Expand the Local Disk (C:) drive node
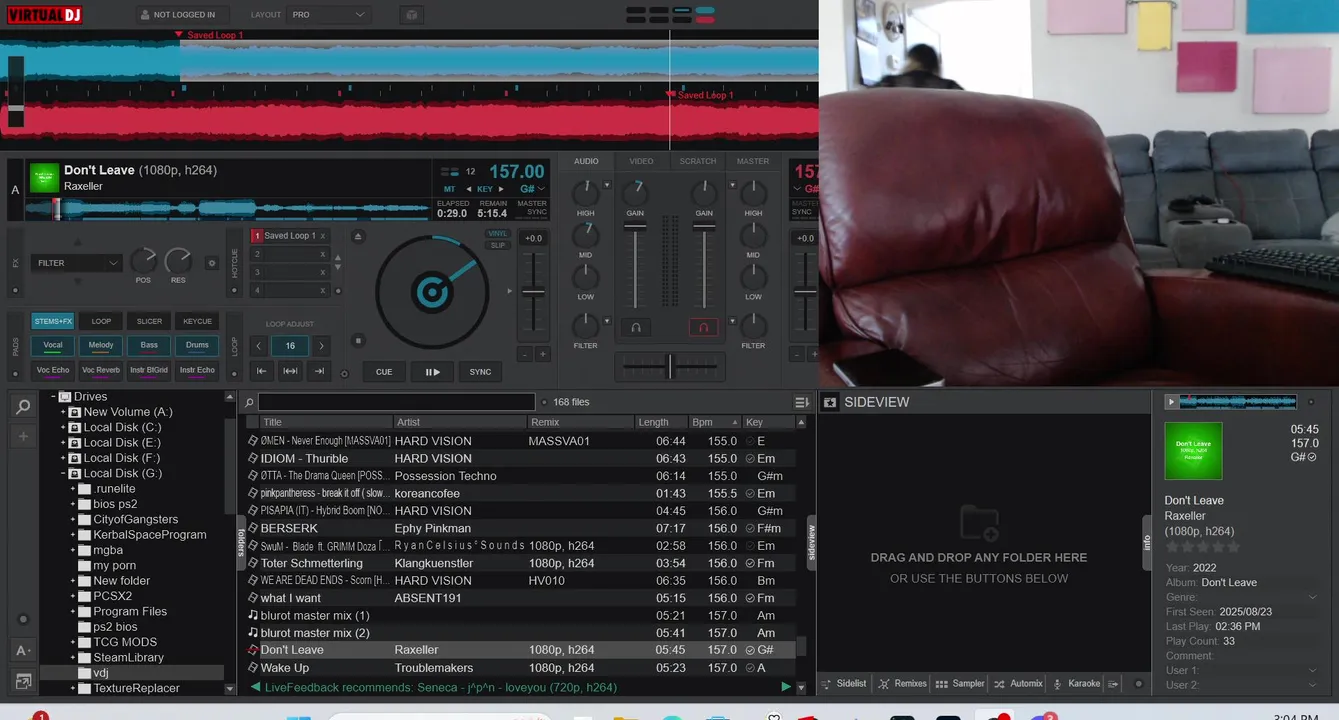1339x720 pixels. [63, 427]
